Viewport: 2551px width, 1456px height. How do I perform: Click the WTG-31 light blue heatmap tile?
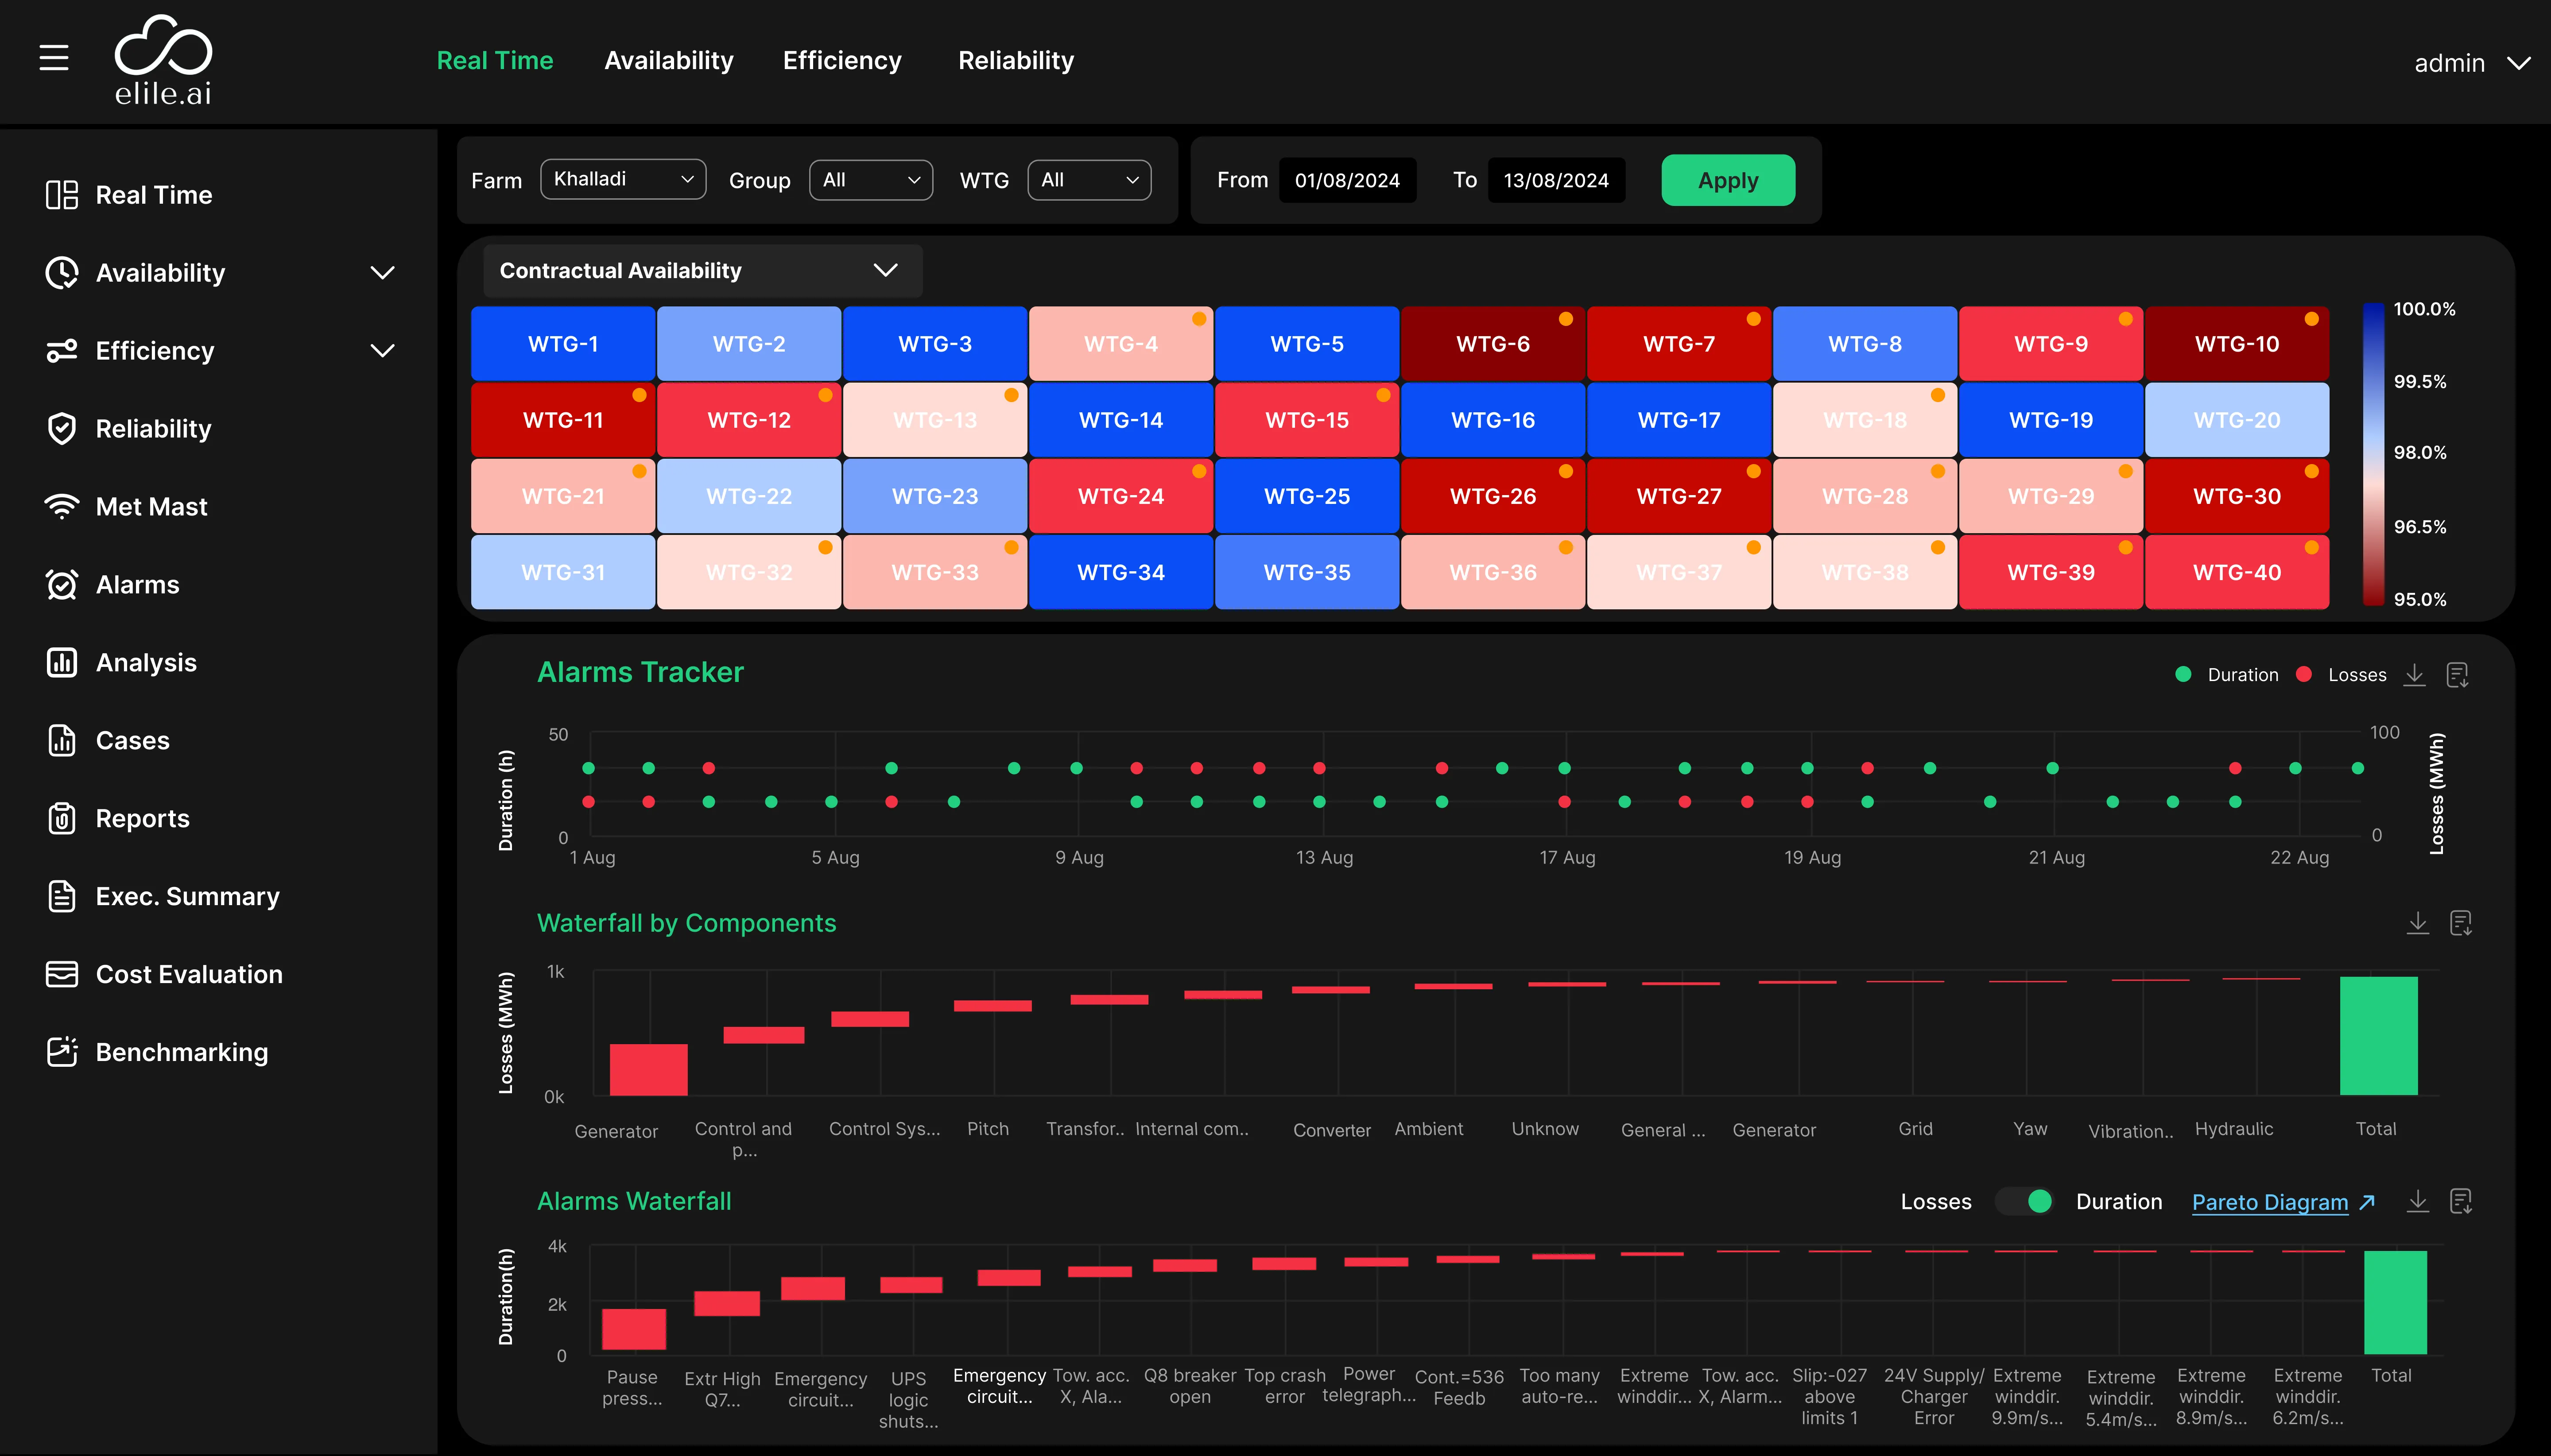(563, 572)
